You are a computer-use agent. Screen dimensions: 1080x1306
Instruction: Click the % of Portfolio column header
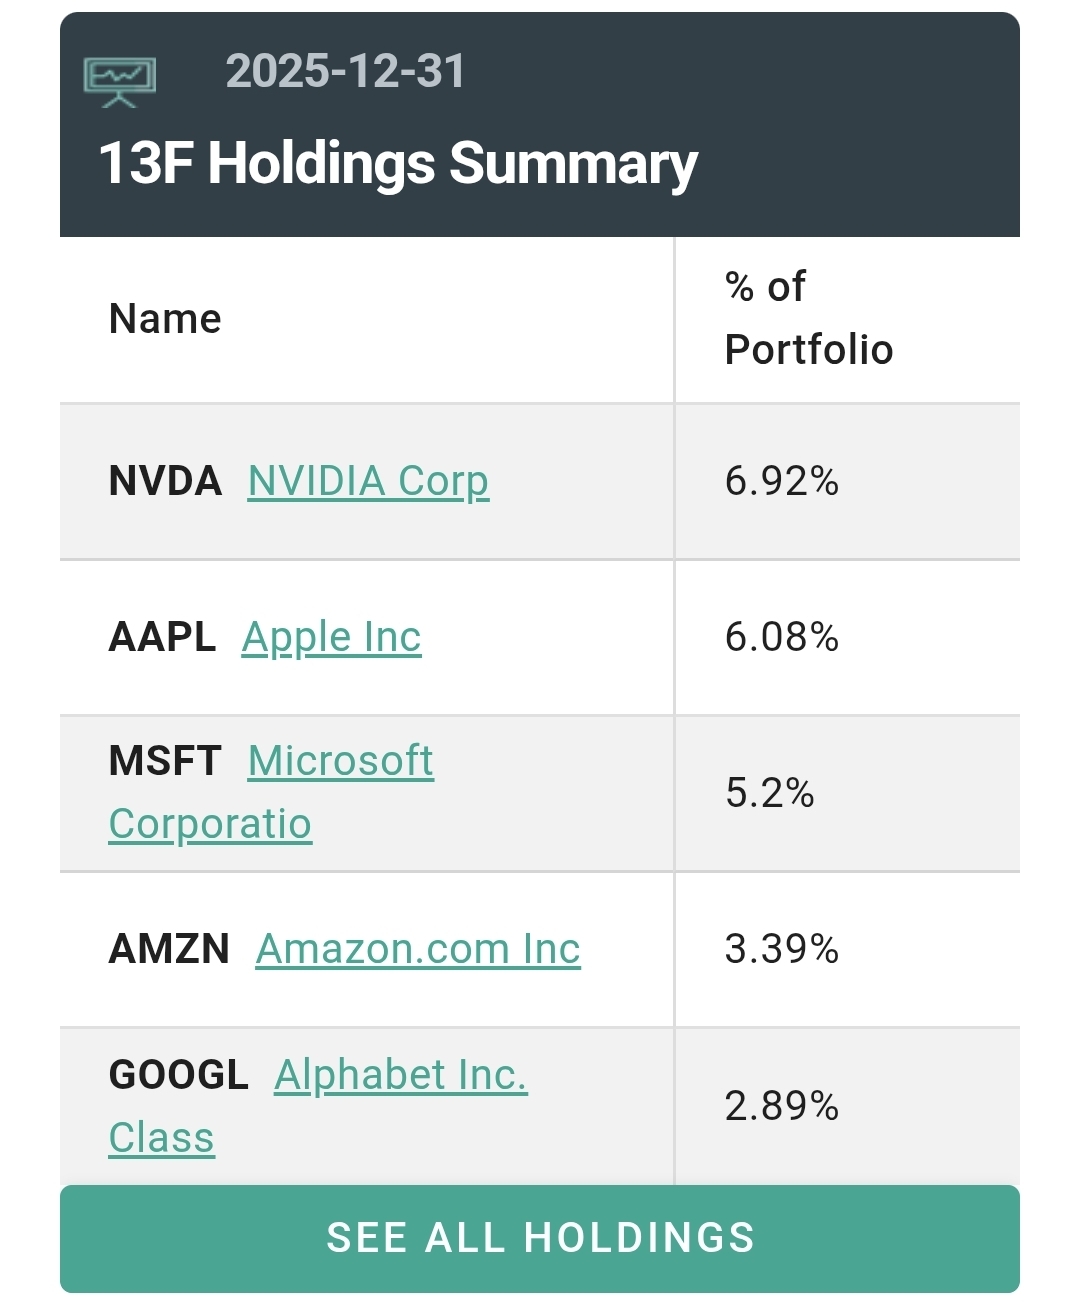pyautogui.click(x=808, y=318)
